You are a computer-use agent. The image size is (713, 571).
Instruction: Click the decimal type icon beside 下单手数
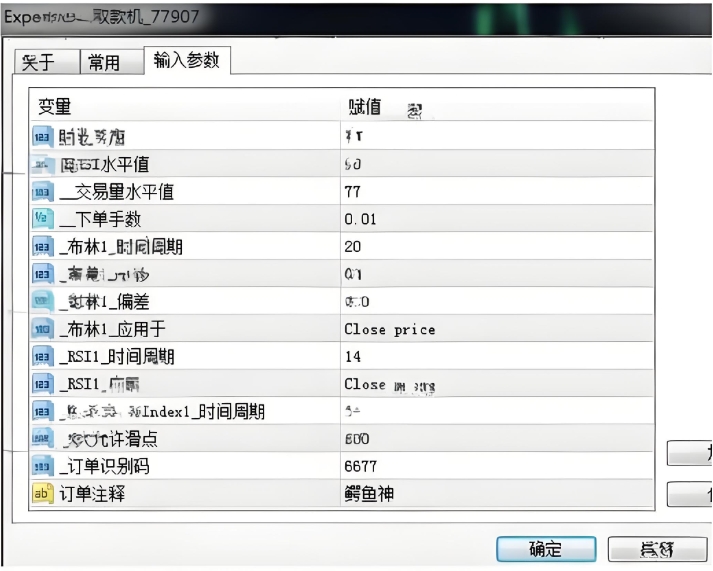pyautogui.click(x=42, y=219)
